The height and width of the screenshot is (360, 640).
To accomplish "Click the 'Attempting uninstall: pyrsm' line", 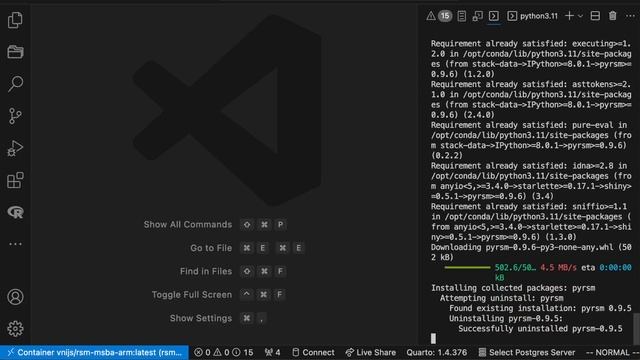I will pos(501,298).
